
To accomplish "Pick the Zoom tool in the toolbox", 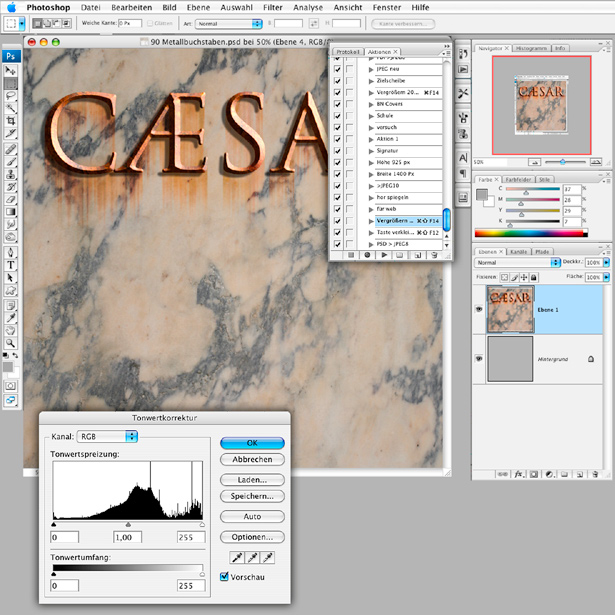I will [12, 342].
